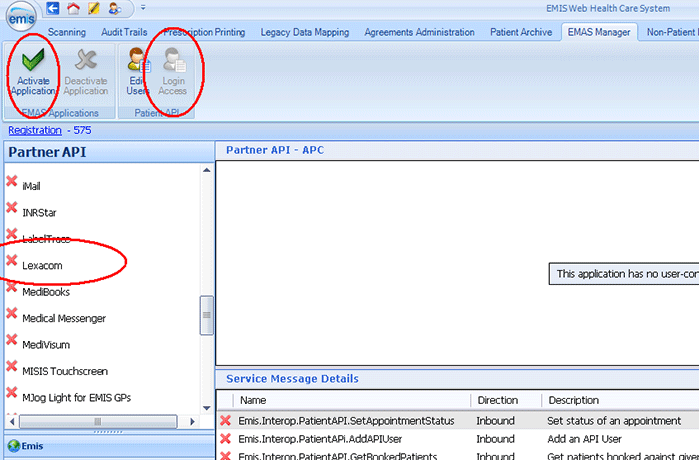This screenshot has width=699, height=460.
Task: Click horizontal scroll right arrow under list
Action: [x=192, y=421]
